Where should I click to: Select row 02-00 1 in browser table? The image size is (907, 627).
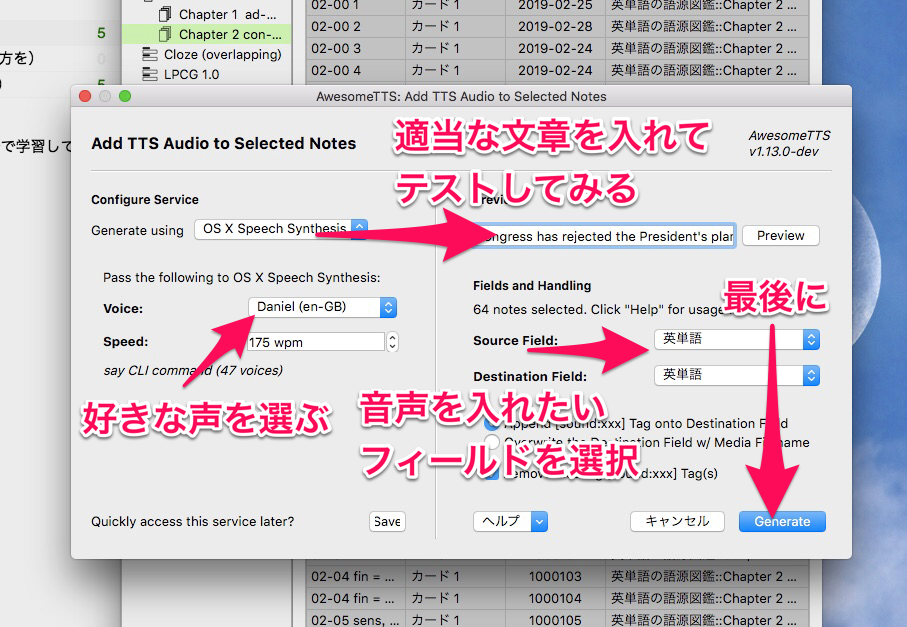pyautogui.click(x=555, y=5)
